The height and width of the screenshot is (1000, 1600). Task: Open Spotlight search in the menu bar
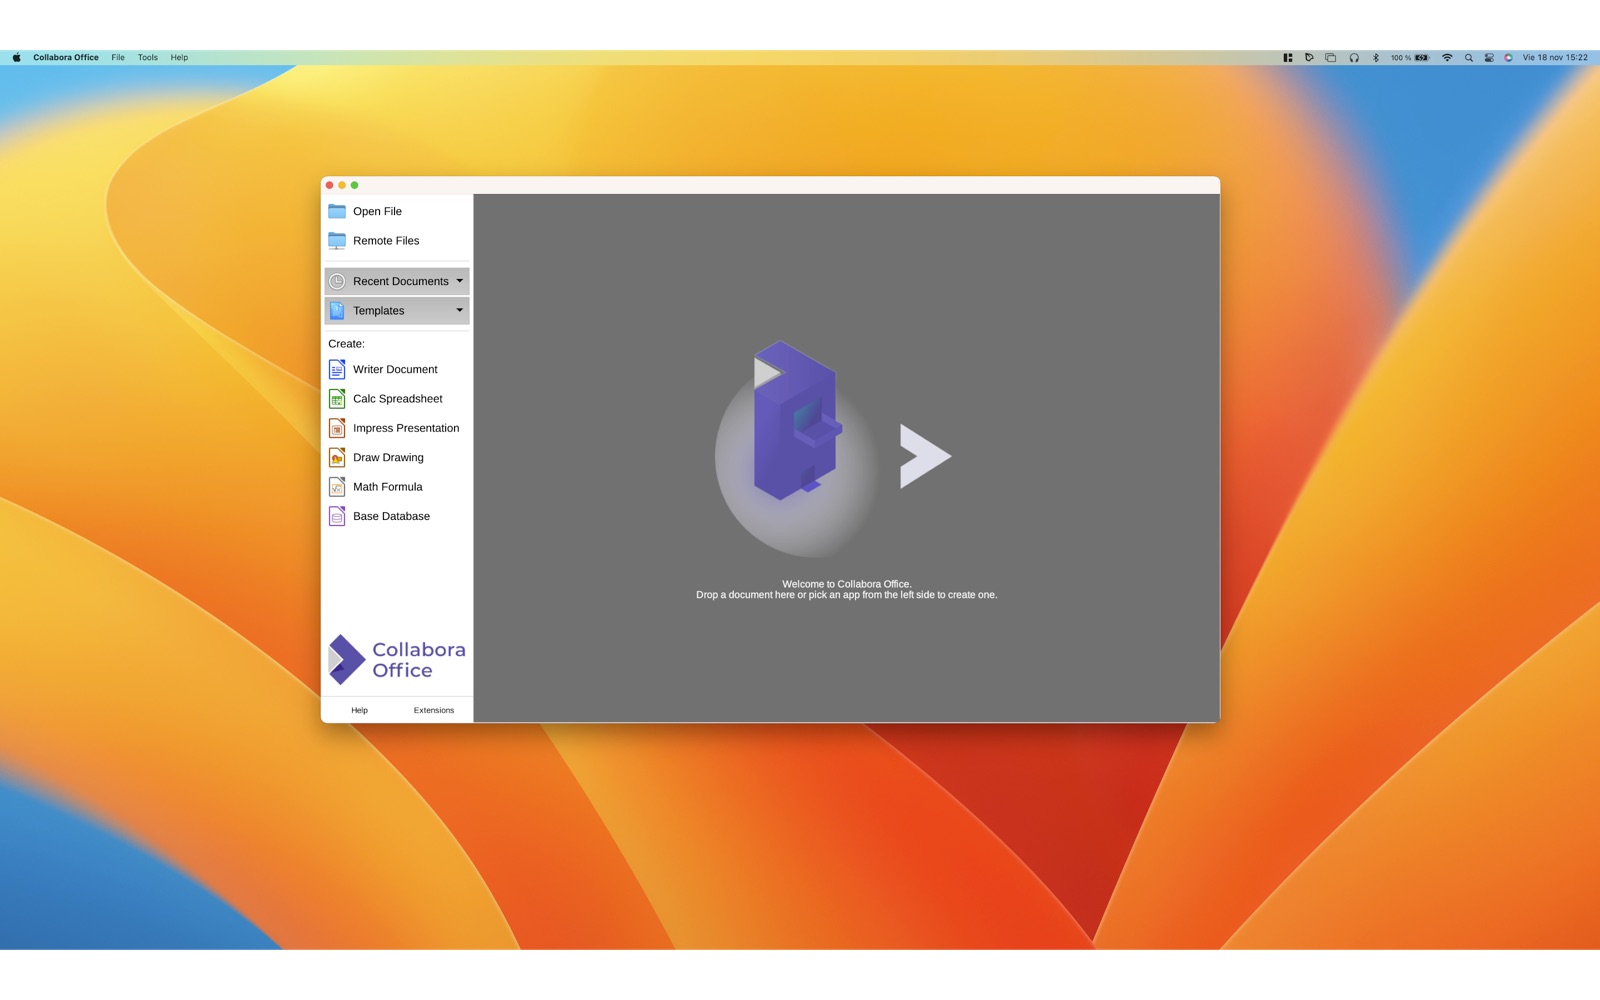(1469, 58)
